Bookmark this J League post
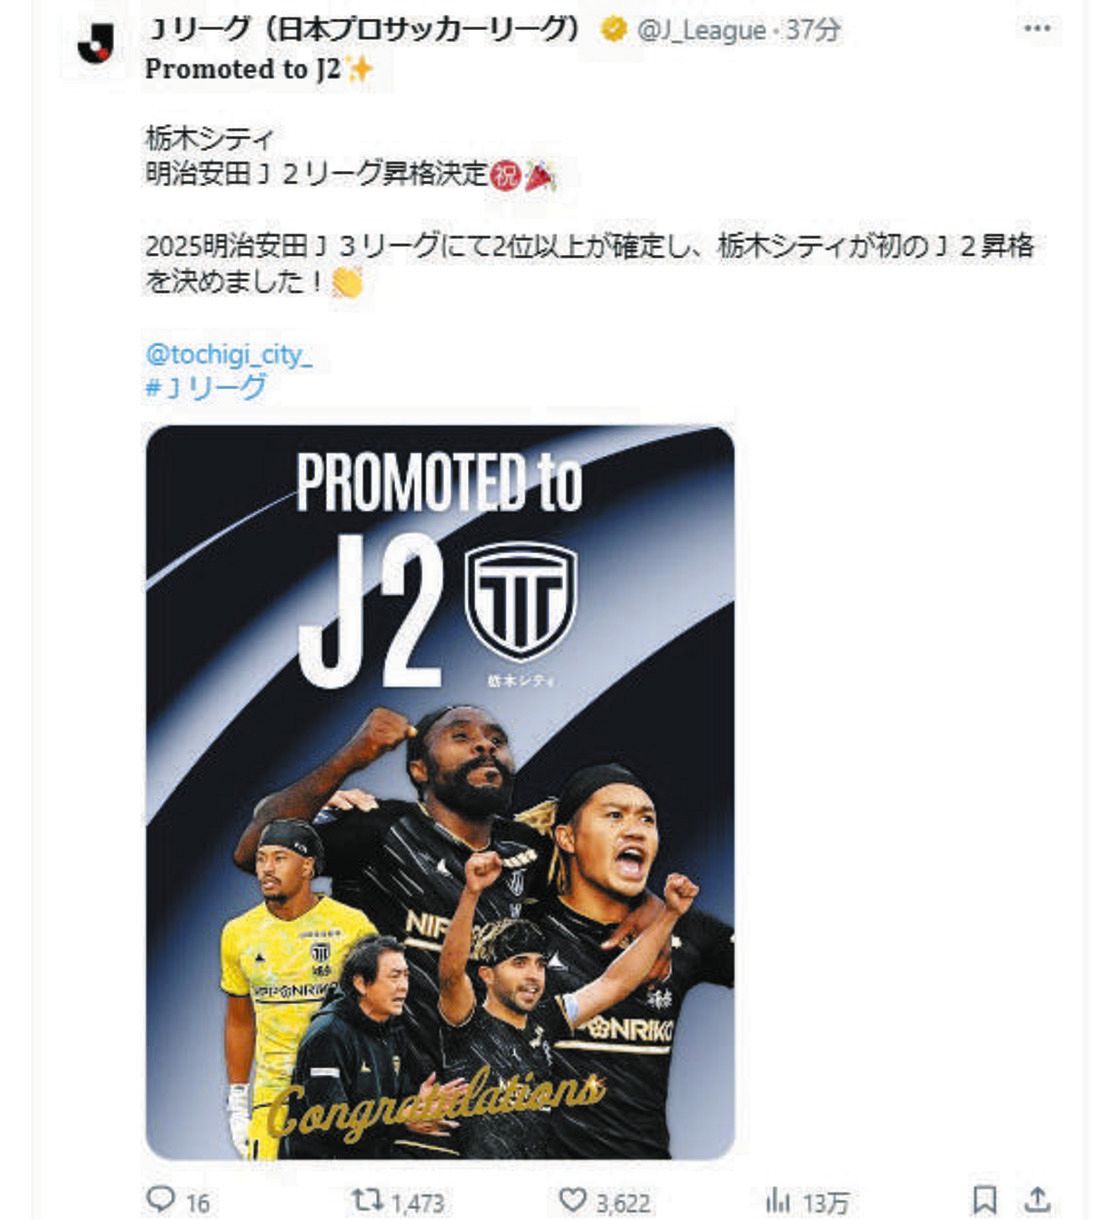Screen dimensions: 1115x1220 984,1200
